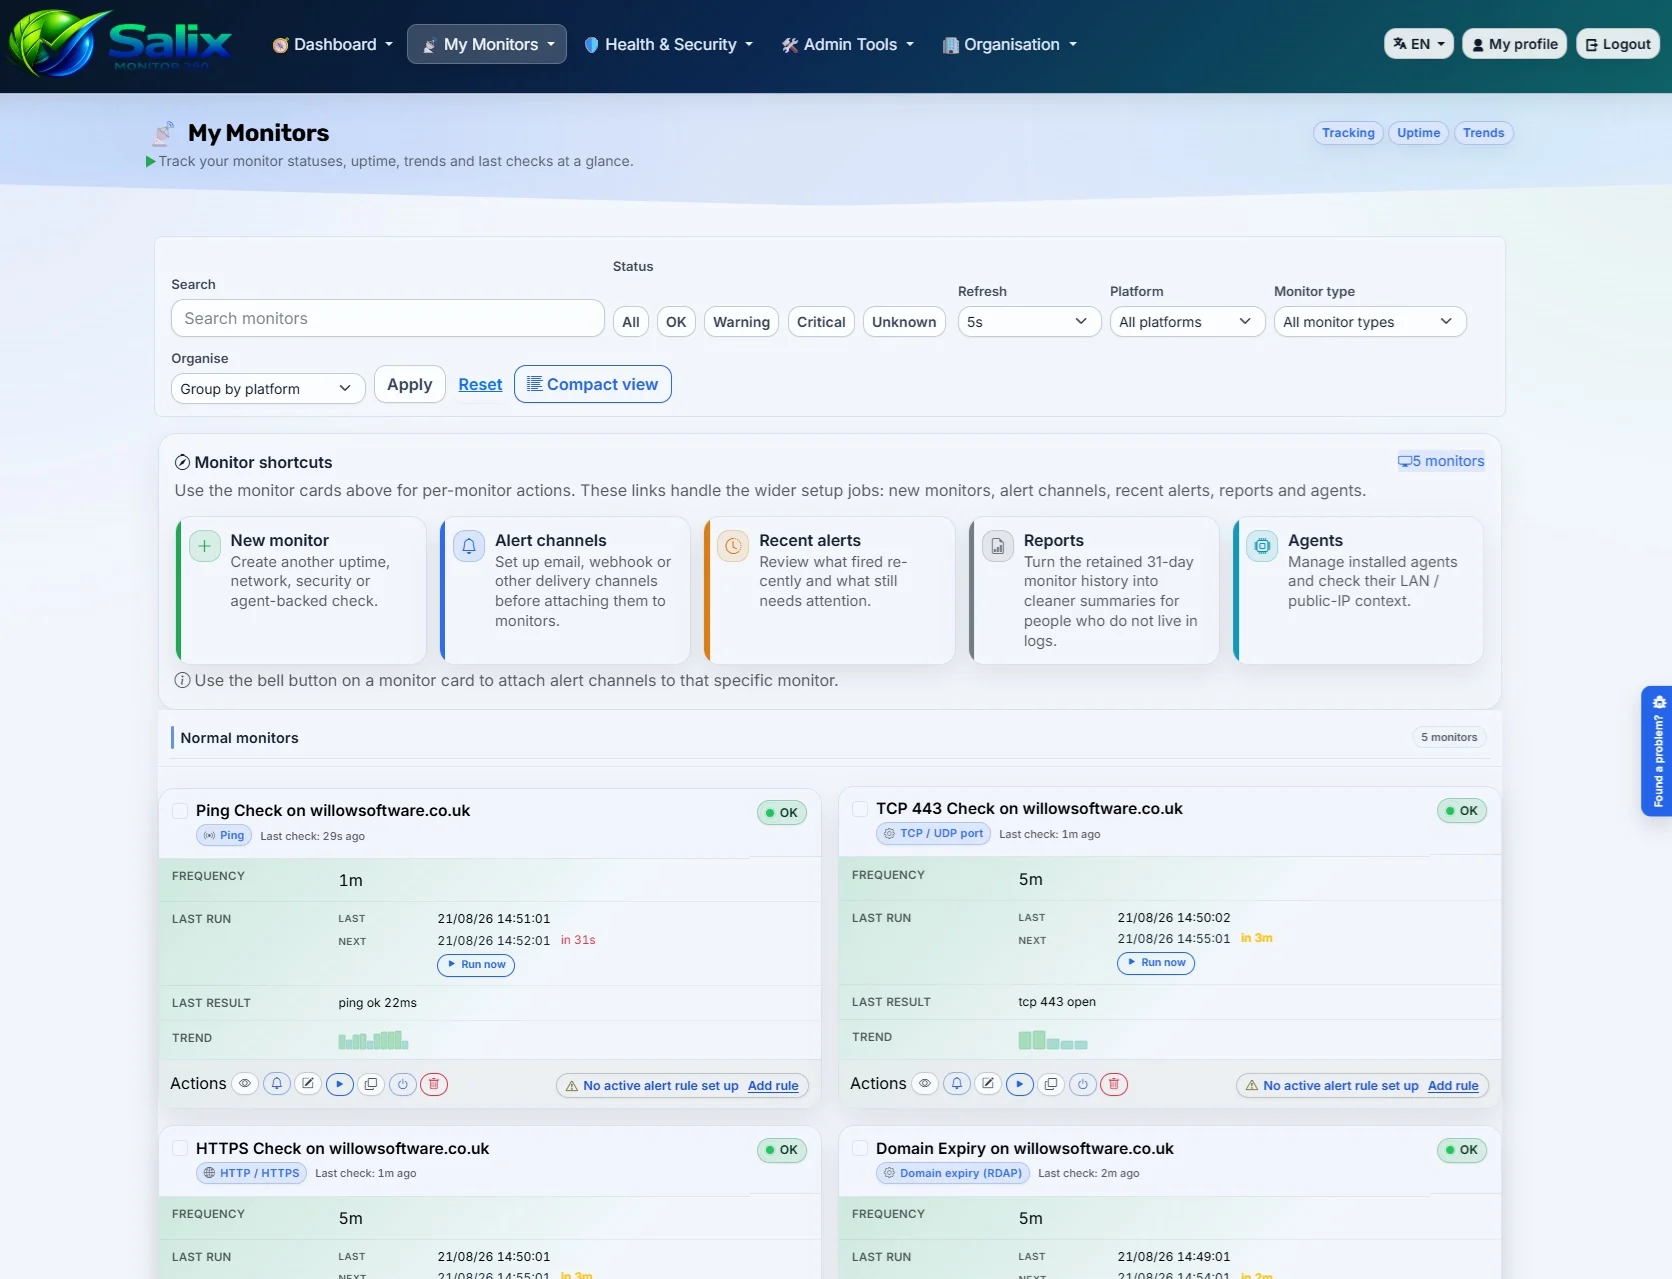The height and width of the screenshot is (1279, 1672).
Task: Run the Ping Check now
Action: 476,965
